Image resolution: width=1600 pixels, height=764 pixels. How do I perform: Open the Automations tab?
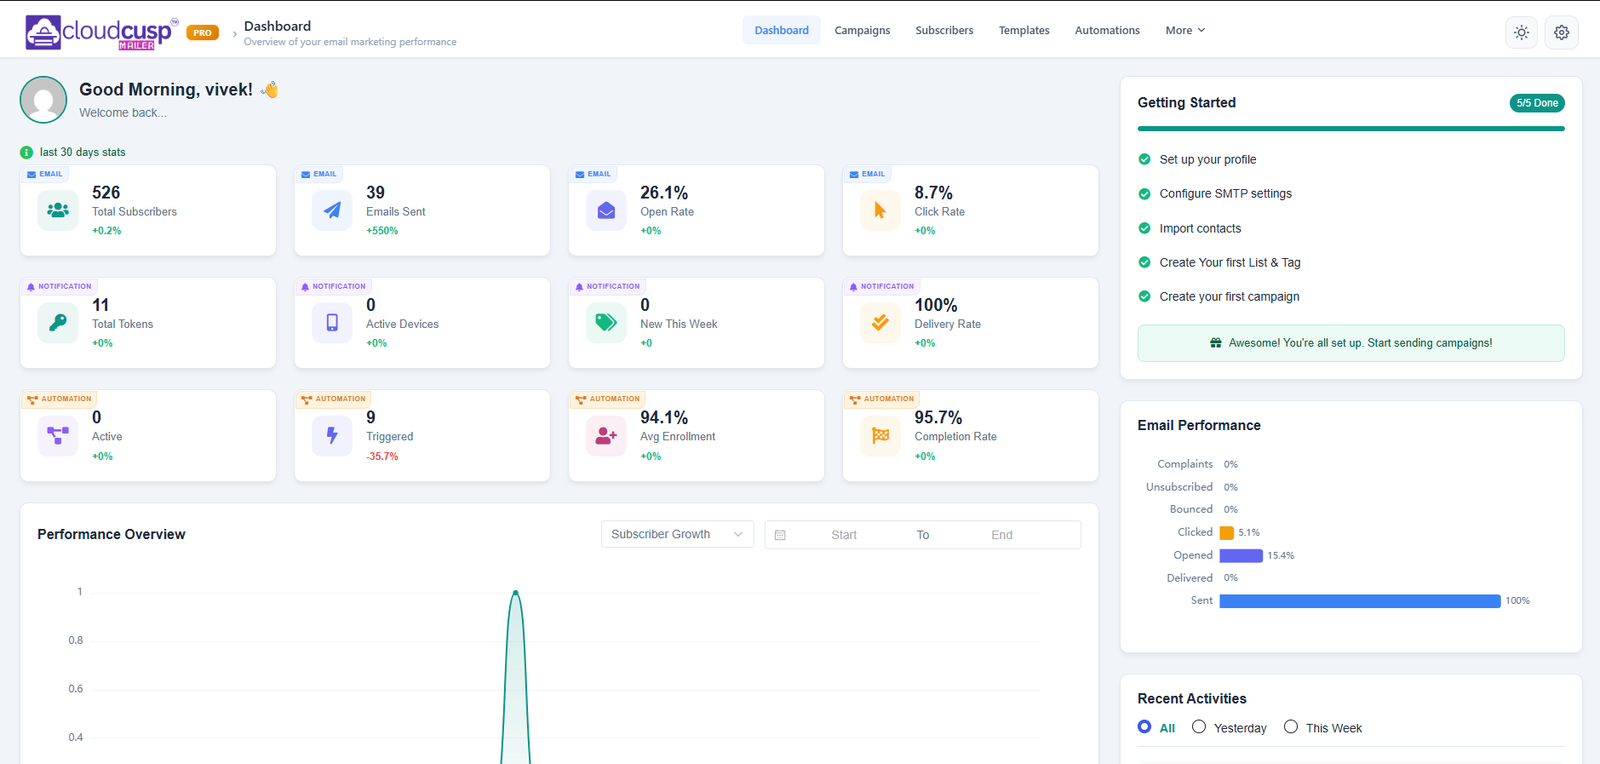(x=1107, y=30)
